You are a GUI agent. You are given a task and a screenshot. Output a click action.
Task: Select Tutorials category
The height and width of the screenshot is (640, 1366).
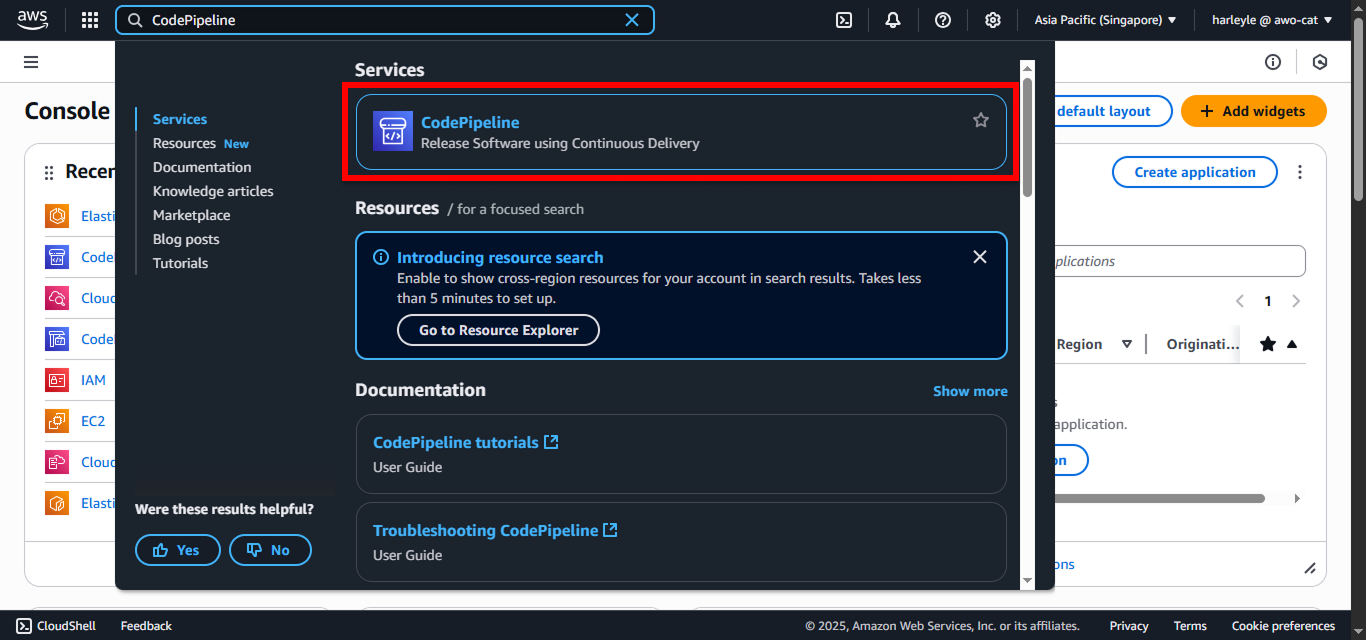click(180, 263)
